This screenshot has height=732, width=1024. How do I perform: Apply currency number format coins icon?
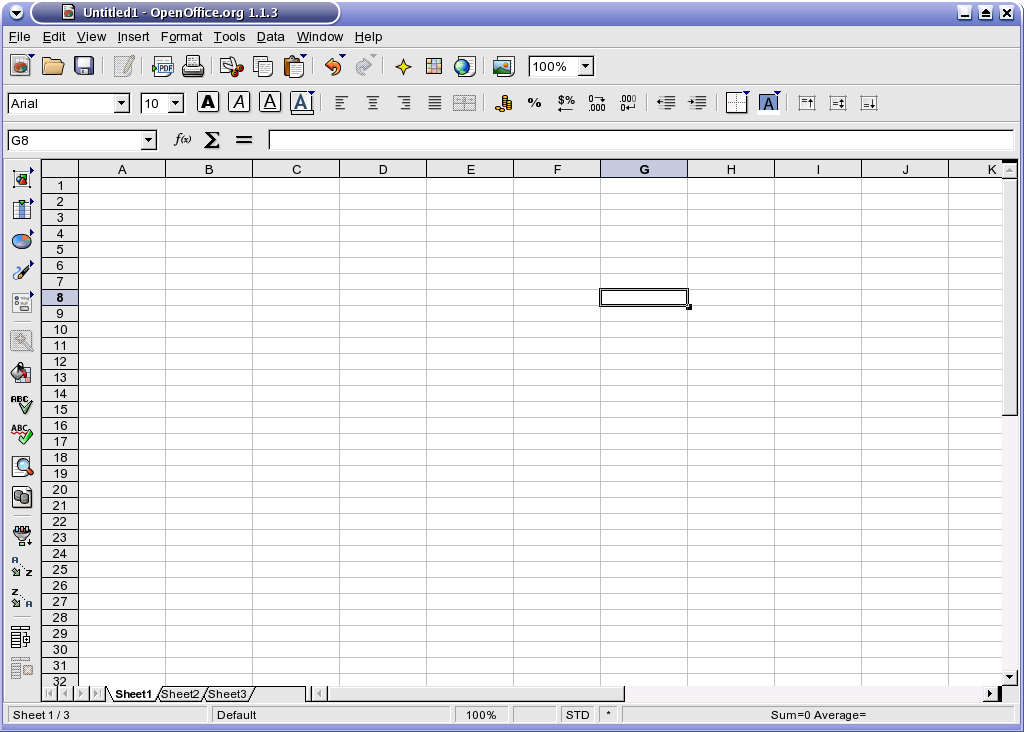coord(504,103)
